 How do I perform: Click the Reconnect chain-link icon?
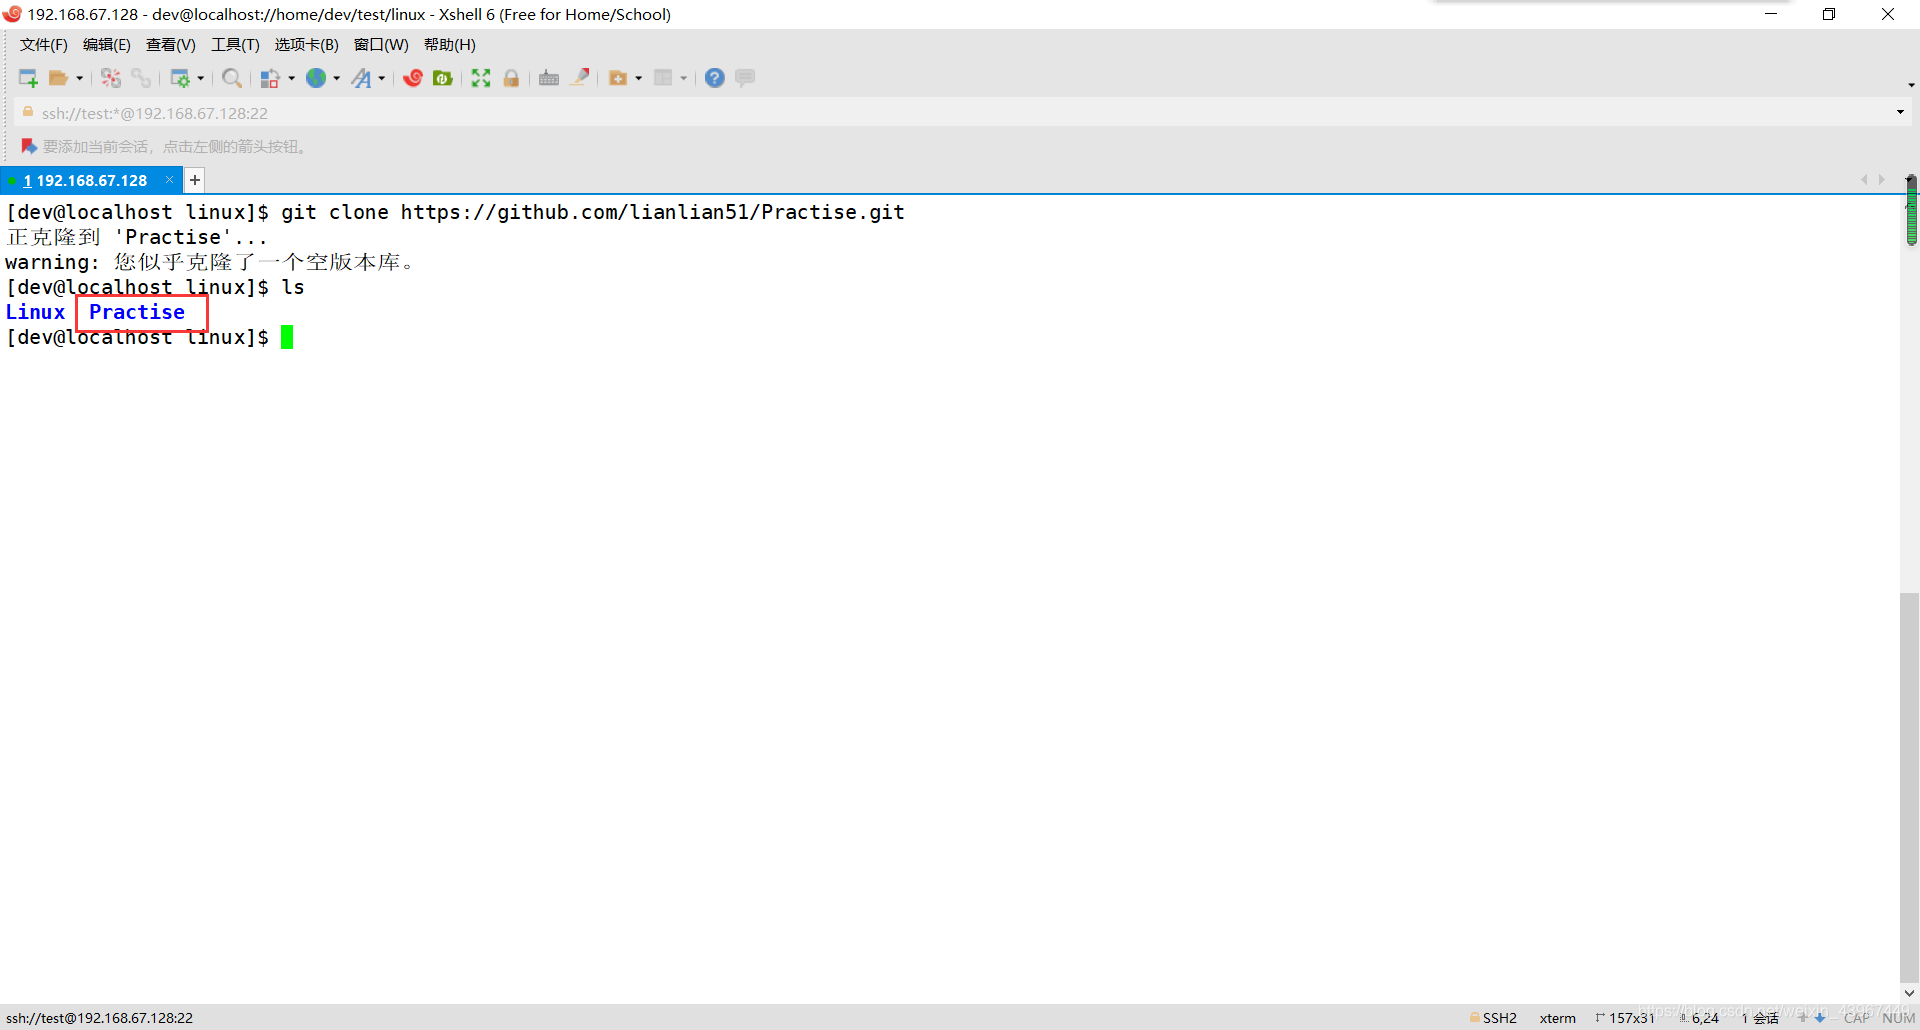click(141, 78)
